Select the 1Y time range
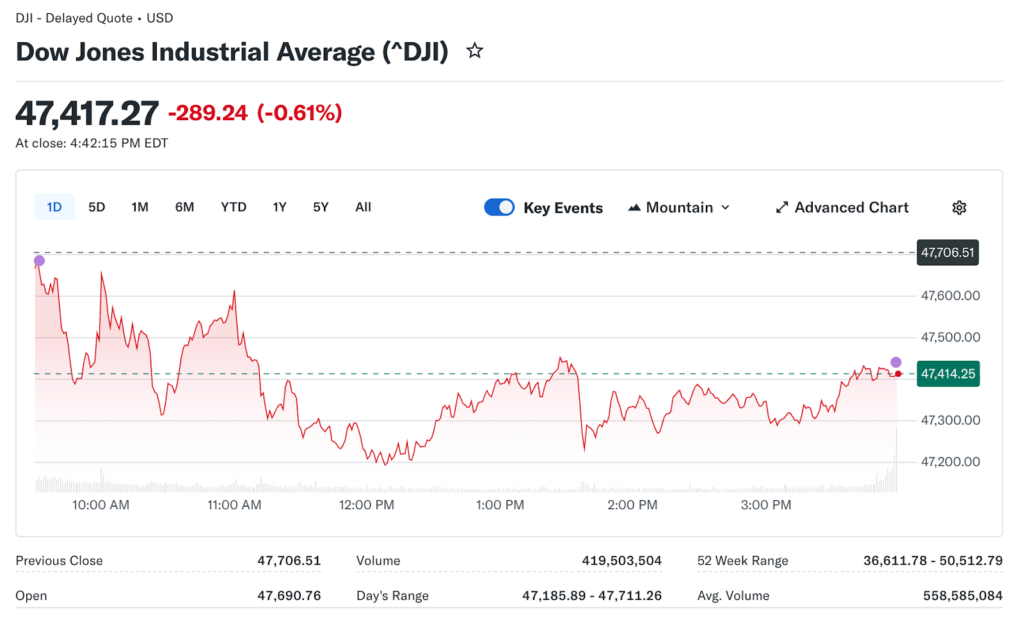Viewport: 1024px width, 623px height. tap(280, 207)
